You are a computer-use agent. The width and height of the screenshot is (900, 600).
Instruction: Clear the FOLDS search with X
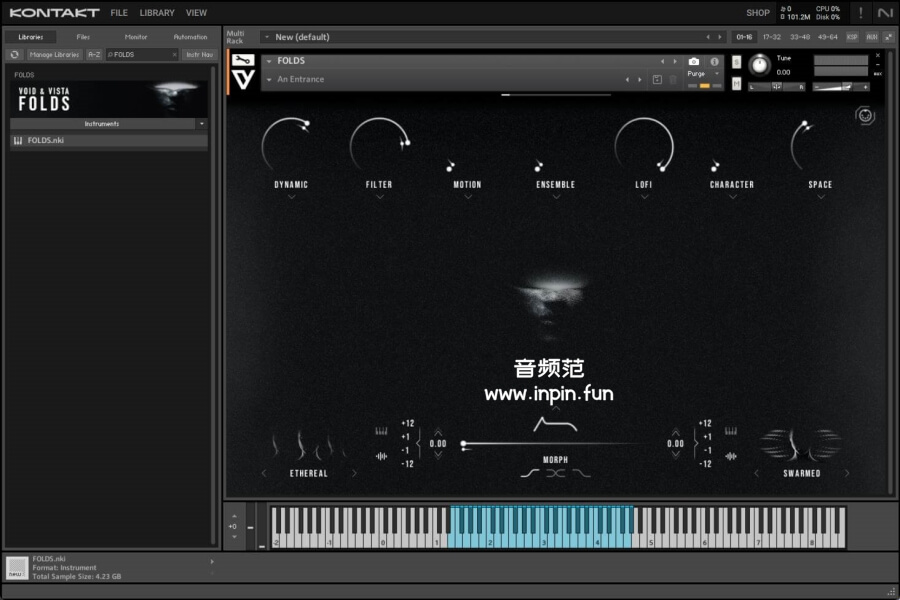tap(174, 55)
